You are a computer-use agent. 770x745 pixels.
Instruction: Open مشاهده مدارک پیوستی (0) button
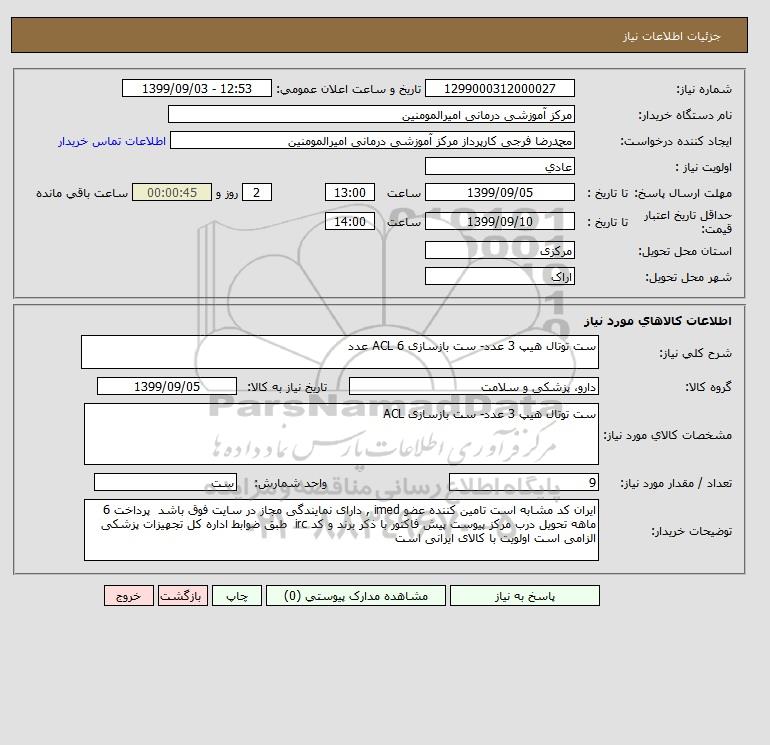(356, 596)
